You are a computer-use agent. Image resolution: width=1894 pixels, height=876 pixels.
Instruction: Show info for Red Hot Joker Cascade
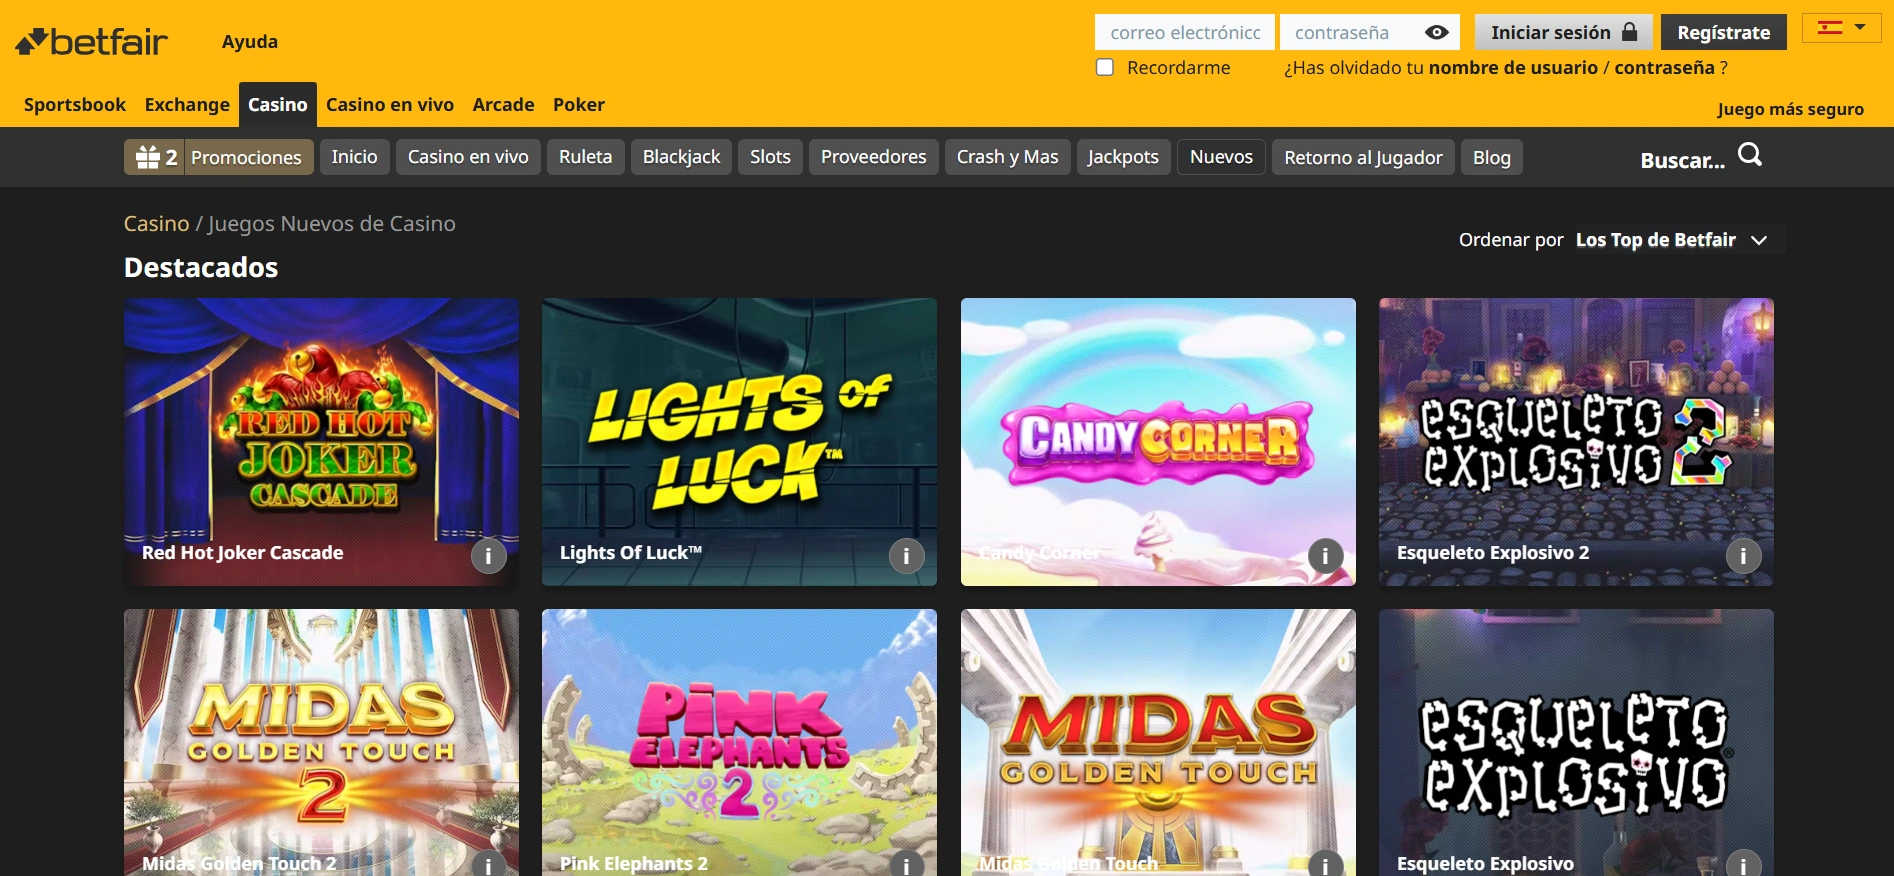pos(488,556)
